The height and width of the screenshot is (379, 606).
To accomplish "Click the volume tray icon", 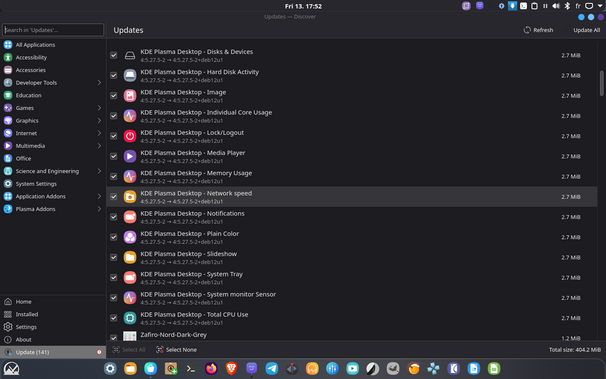I will pos(556,6).
